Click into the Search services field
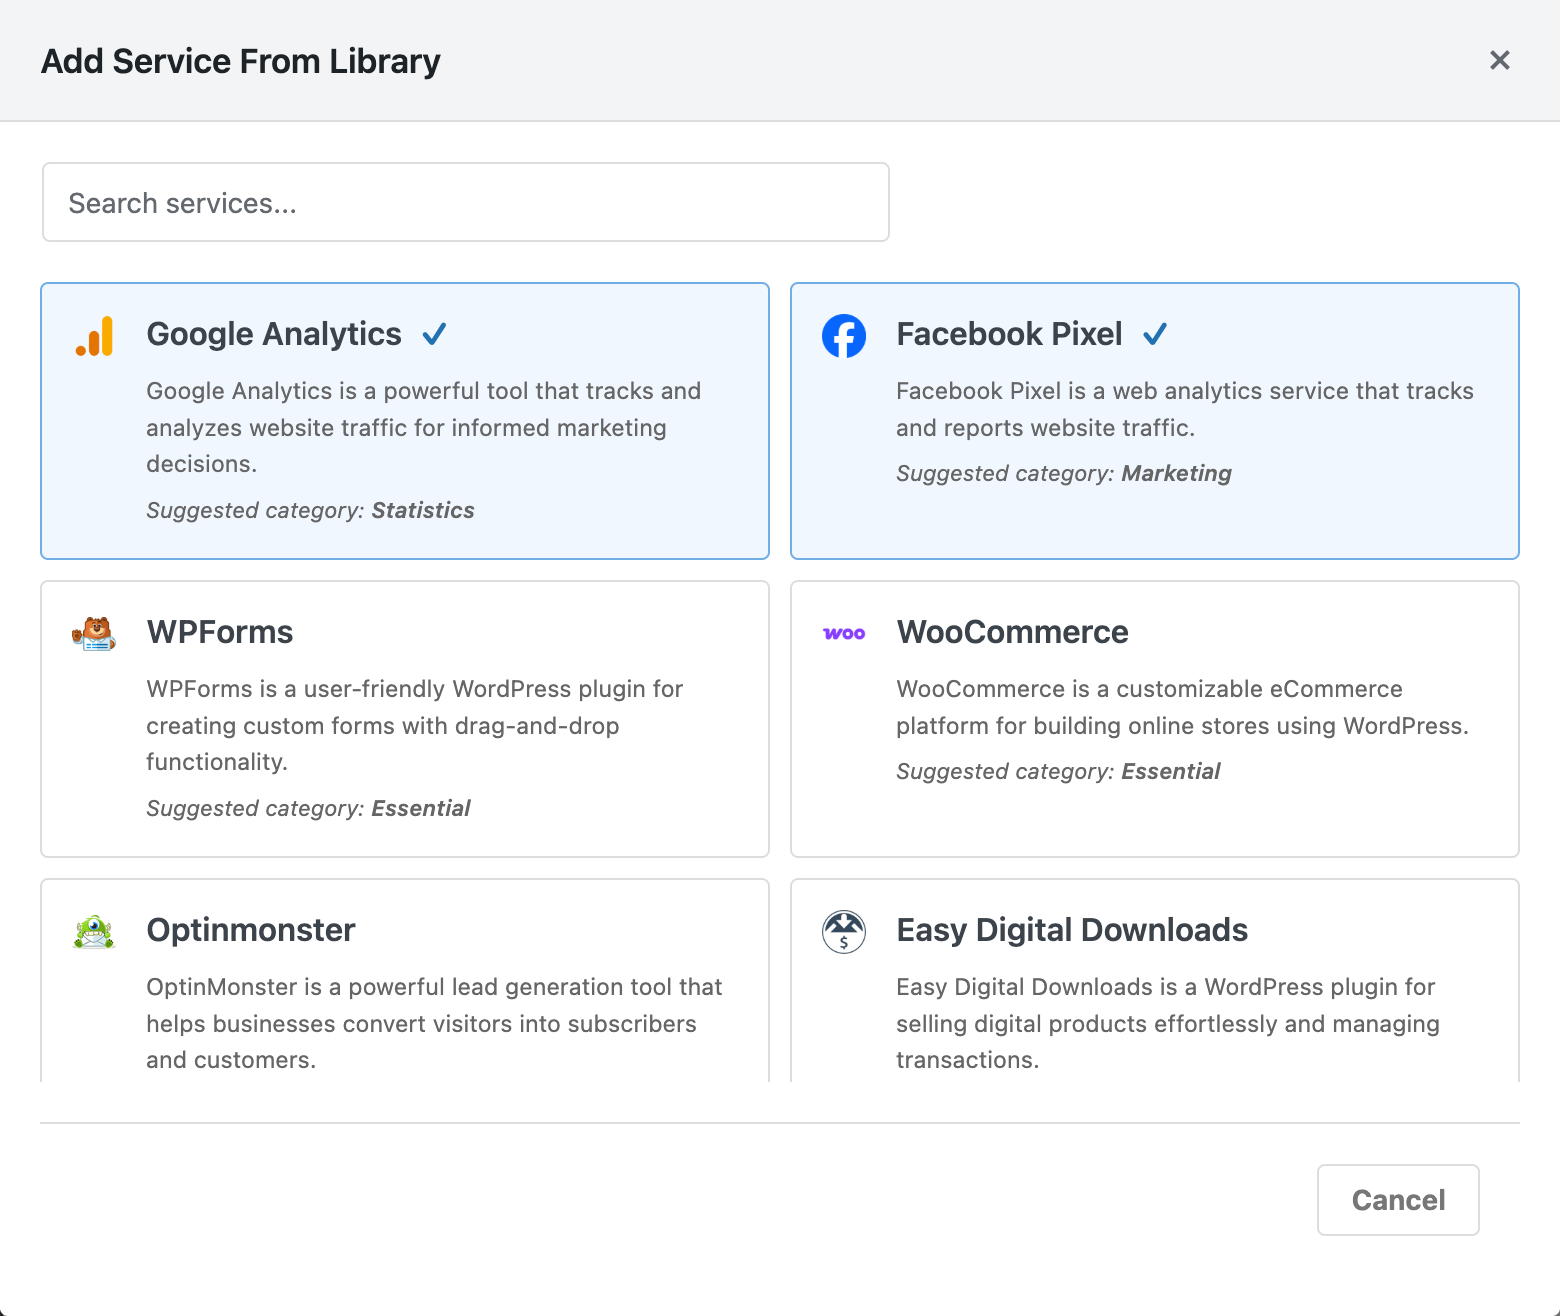Screen dimensions: 1560x1316 (465, 202)
